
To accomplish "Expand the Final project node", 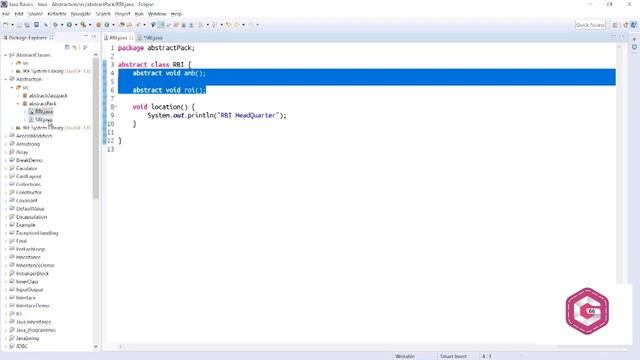I will coord(6,241).
